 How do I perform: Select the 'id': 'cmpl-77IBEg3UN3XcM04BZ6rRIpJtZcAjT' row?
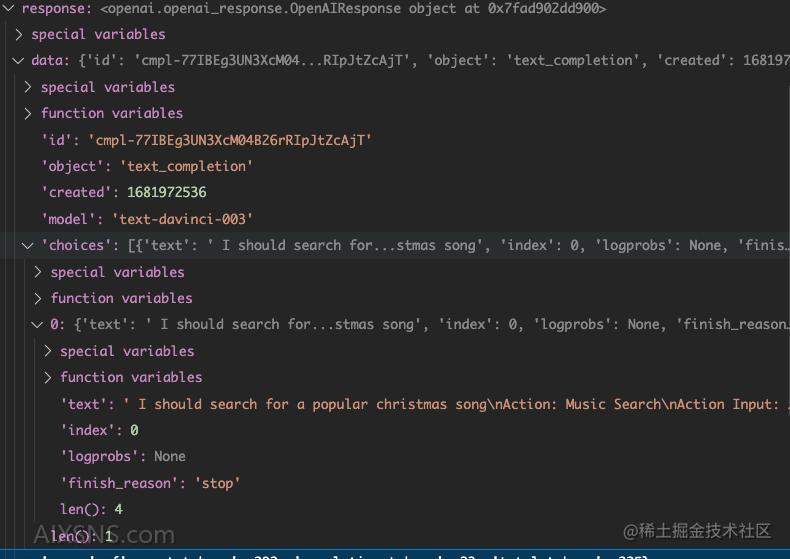pyautogui.click(x=395, y=140)
